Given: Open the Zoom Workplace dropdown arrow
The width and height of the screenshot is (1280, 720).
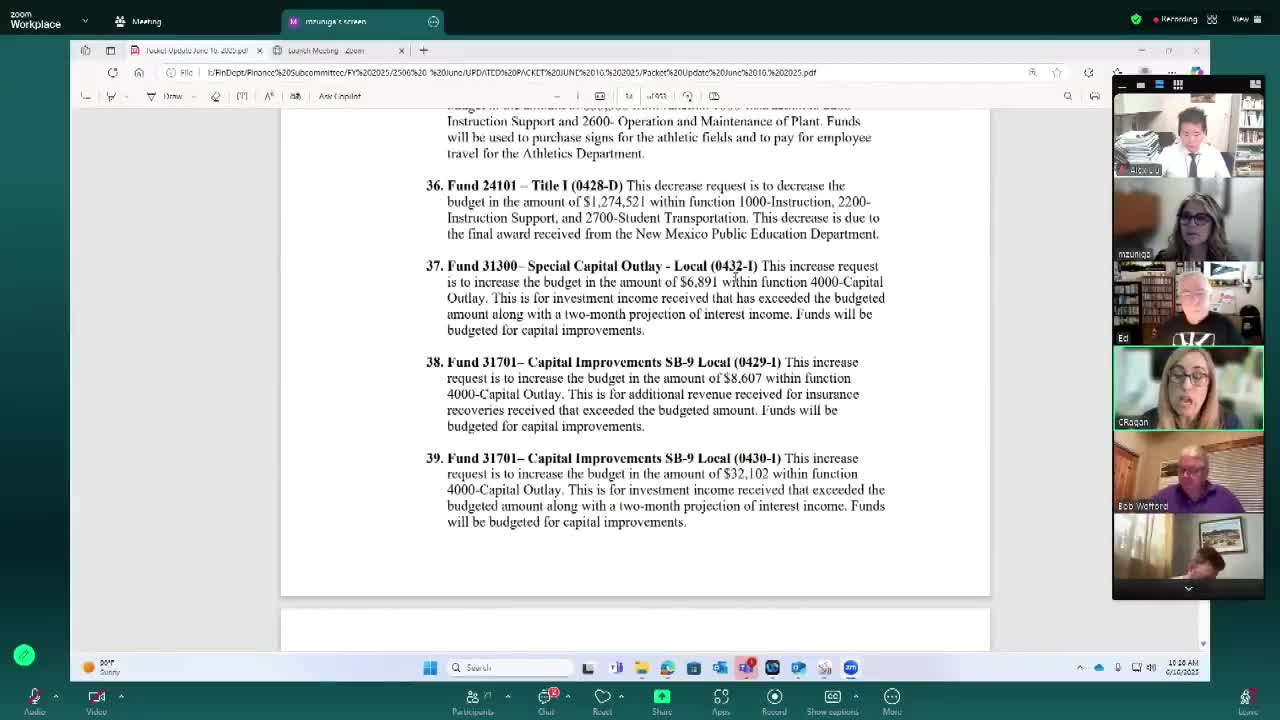Looking at the screenshot, I should [x=84, y=21].
